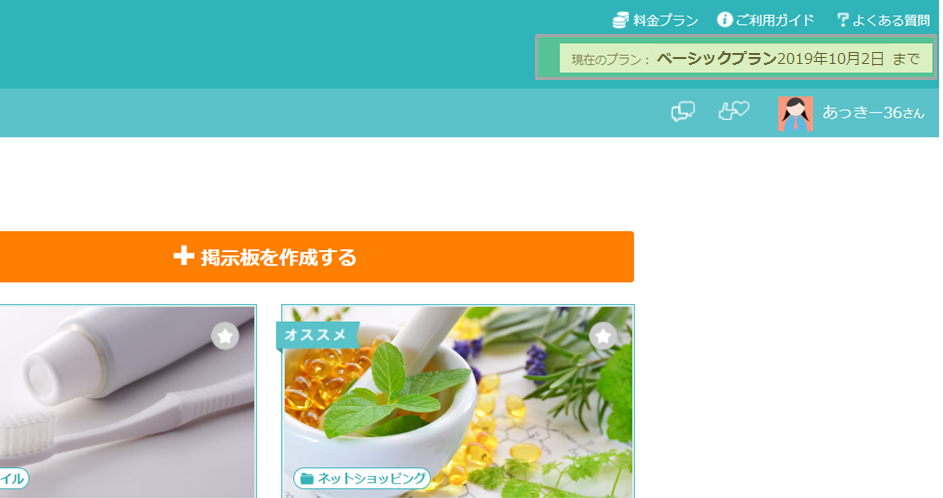Open the 料金プラン pricing link
Image resolution: width=943 pixels, height=498 pixels.
point(656,20)
